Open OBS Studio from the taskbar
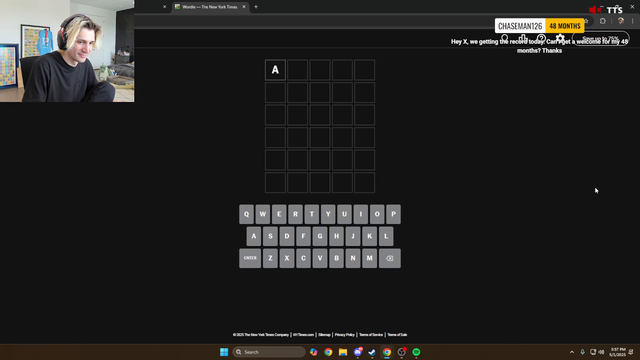 [402, 352]
